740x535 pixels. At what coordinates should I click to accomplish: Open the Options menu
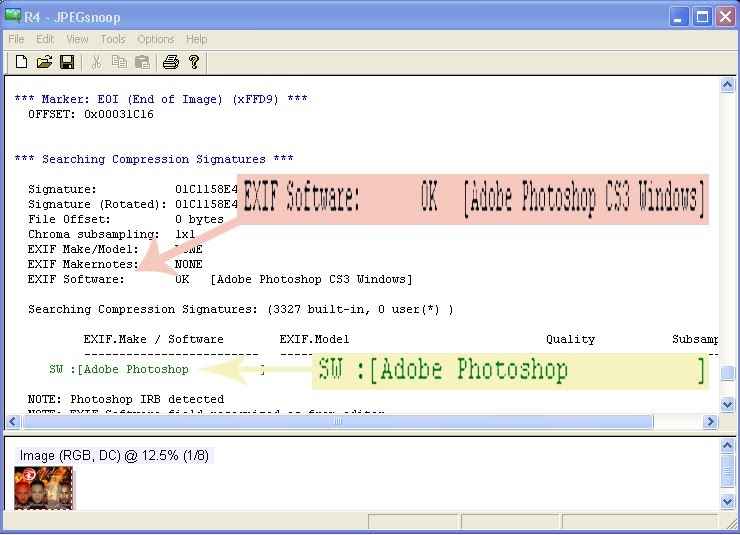(x=156, y=39)
